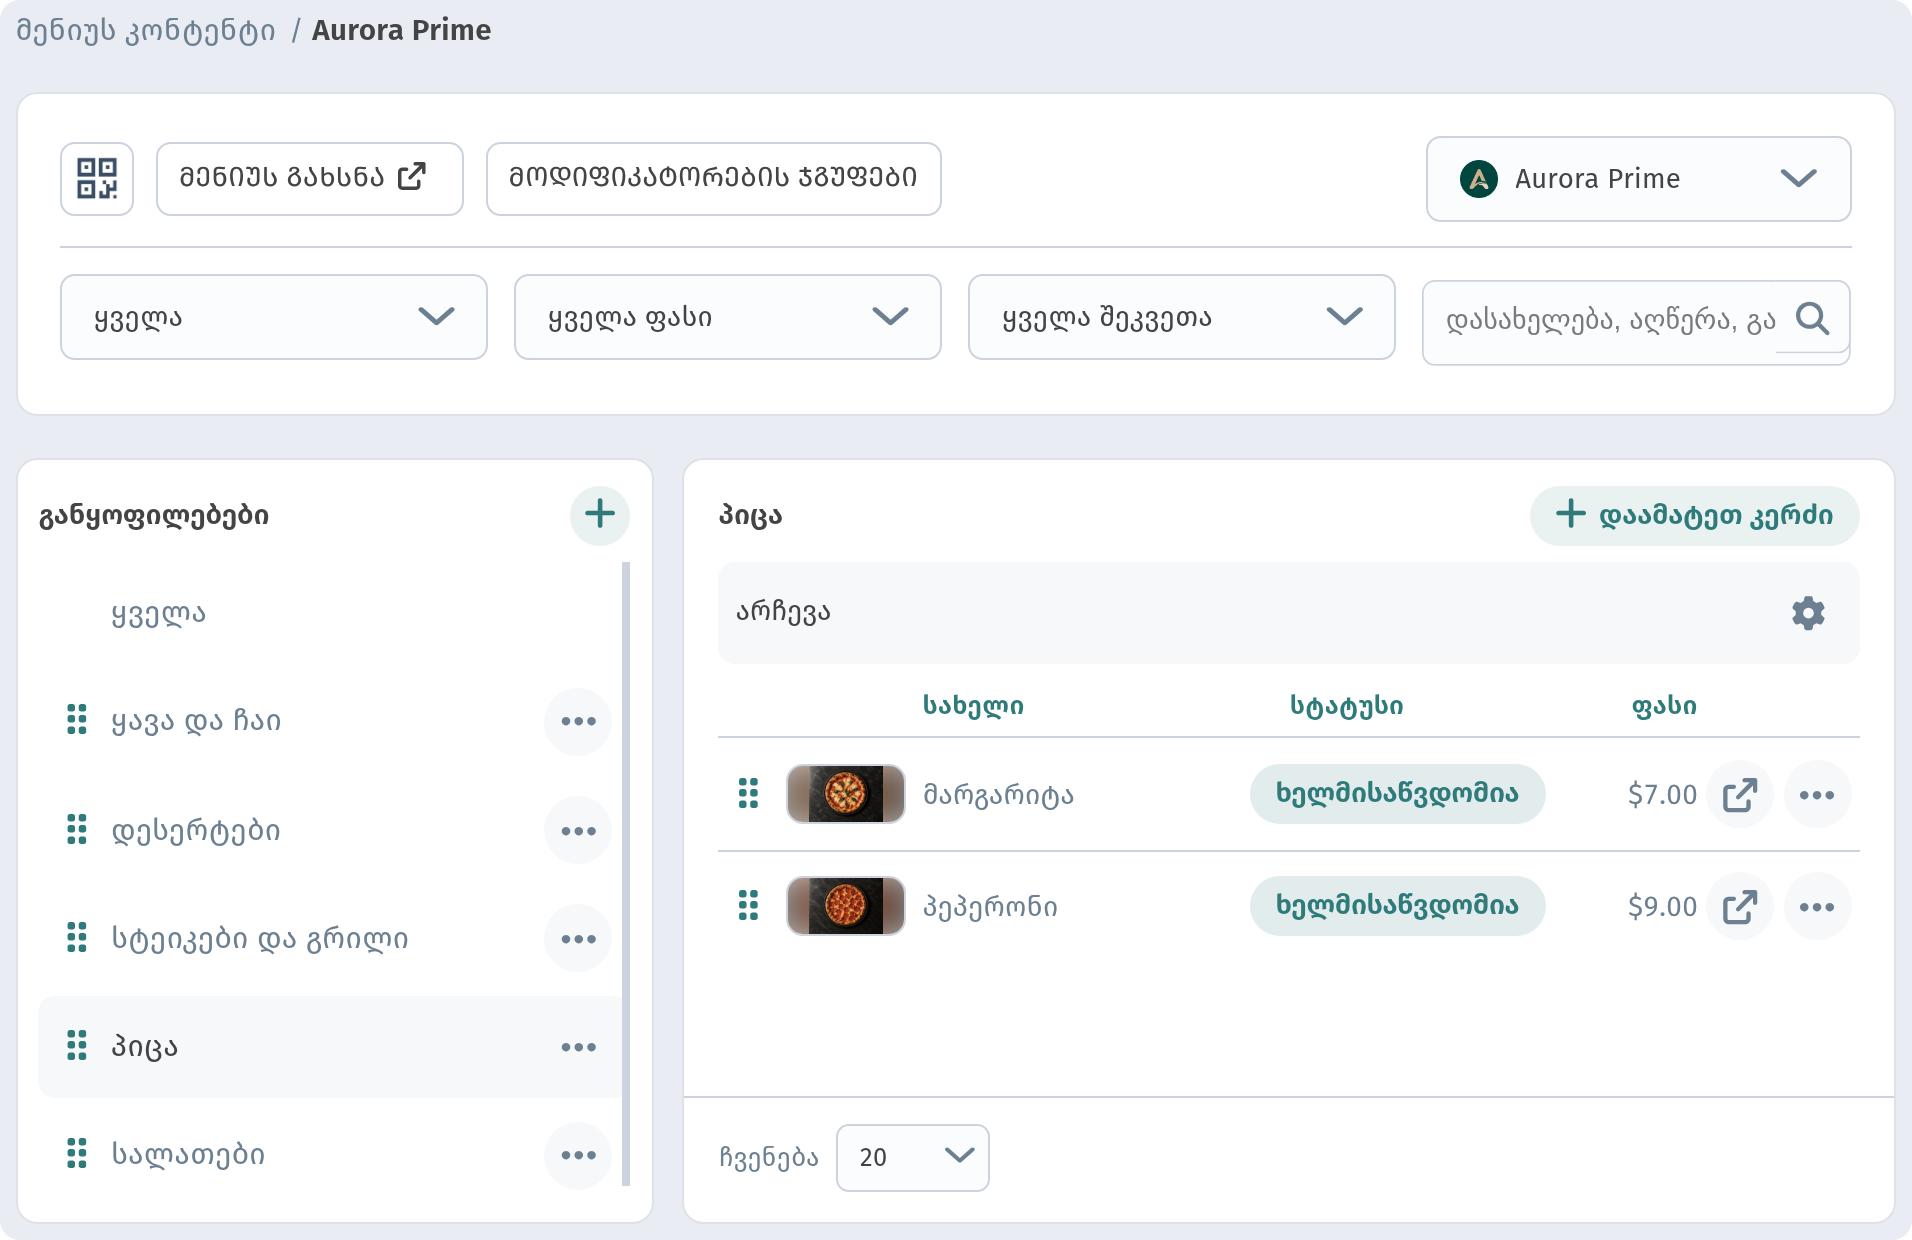Image resolution: width=1912 pixels, height=1240 pixels.
Task: Toggle პეპერონი availability status badge
Action: [x=1398, y=906]
